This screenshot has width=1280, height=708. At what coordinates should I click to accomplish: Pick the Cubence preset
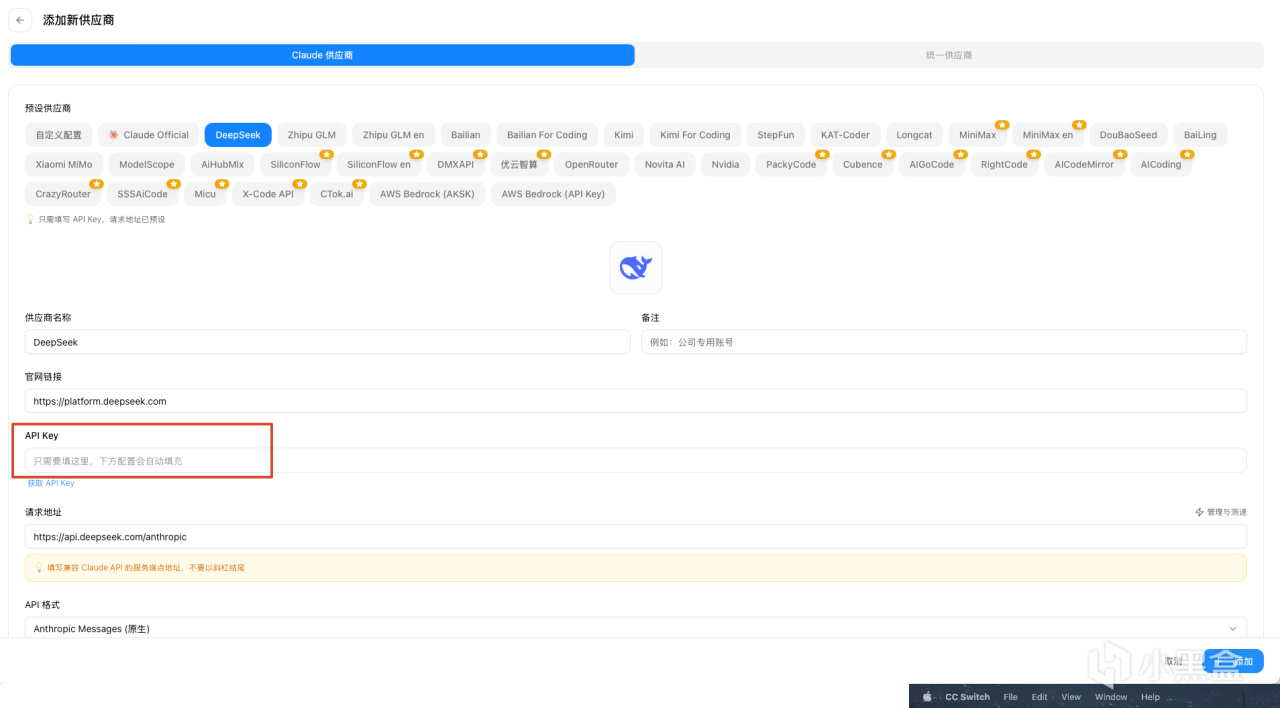pyautogui.click(x=863, y=165)
